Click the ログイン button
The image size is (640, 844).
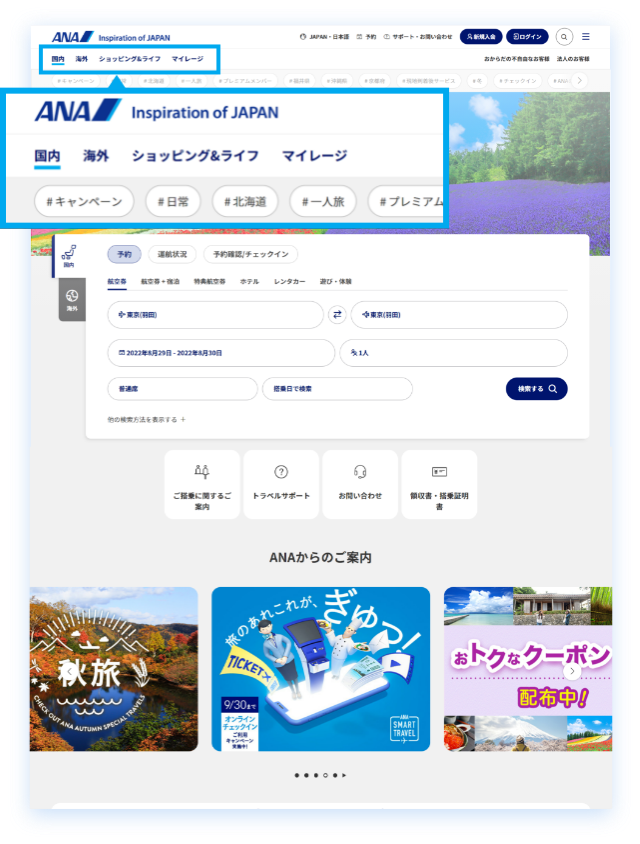tap(527, 37)
